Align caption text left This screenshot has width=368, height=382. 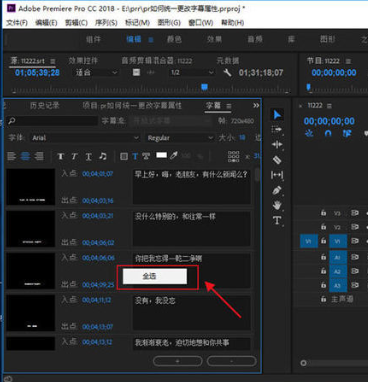(x=12, y=156)
